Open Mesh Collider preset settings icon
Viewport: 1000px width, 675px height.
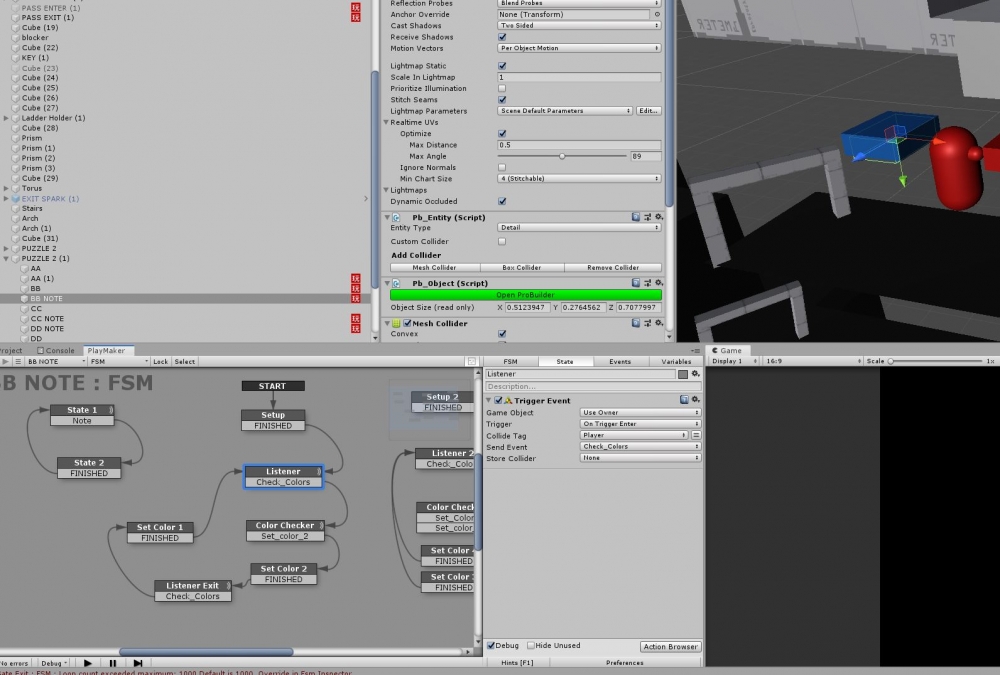pyautogui.click(x=647, y=323)
